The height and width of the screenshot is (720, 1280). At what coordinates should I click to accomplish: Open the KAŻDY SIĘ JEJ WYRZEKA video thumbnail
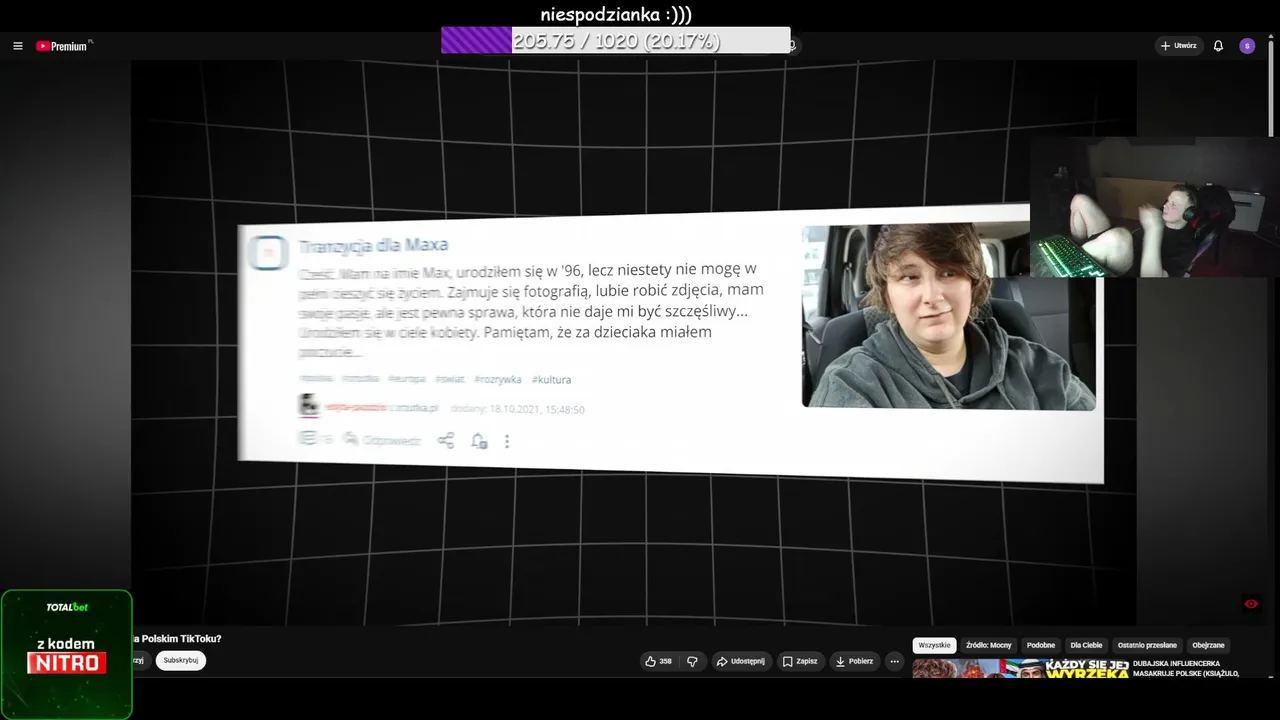pos(1020,668)
